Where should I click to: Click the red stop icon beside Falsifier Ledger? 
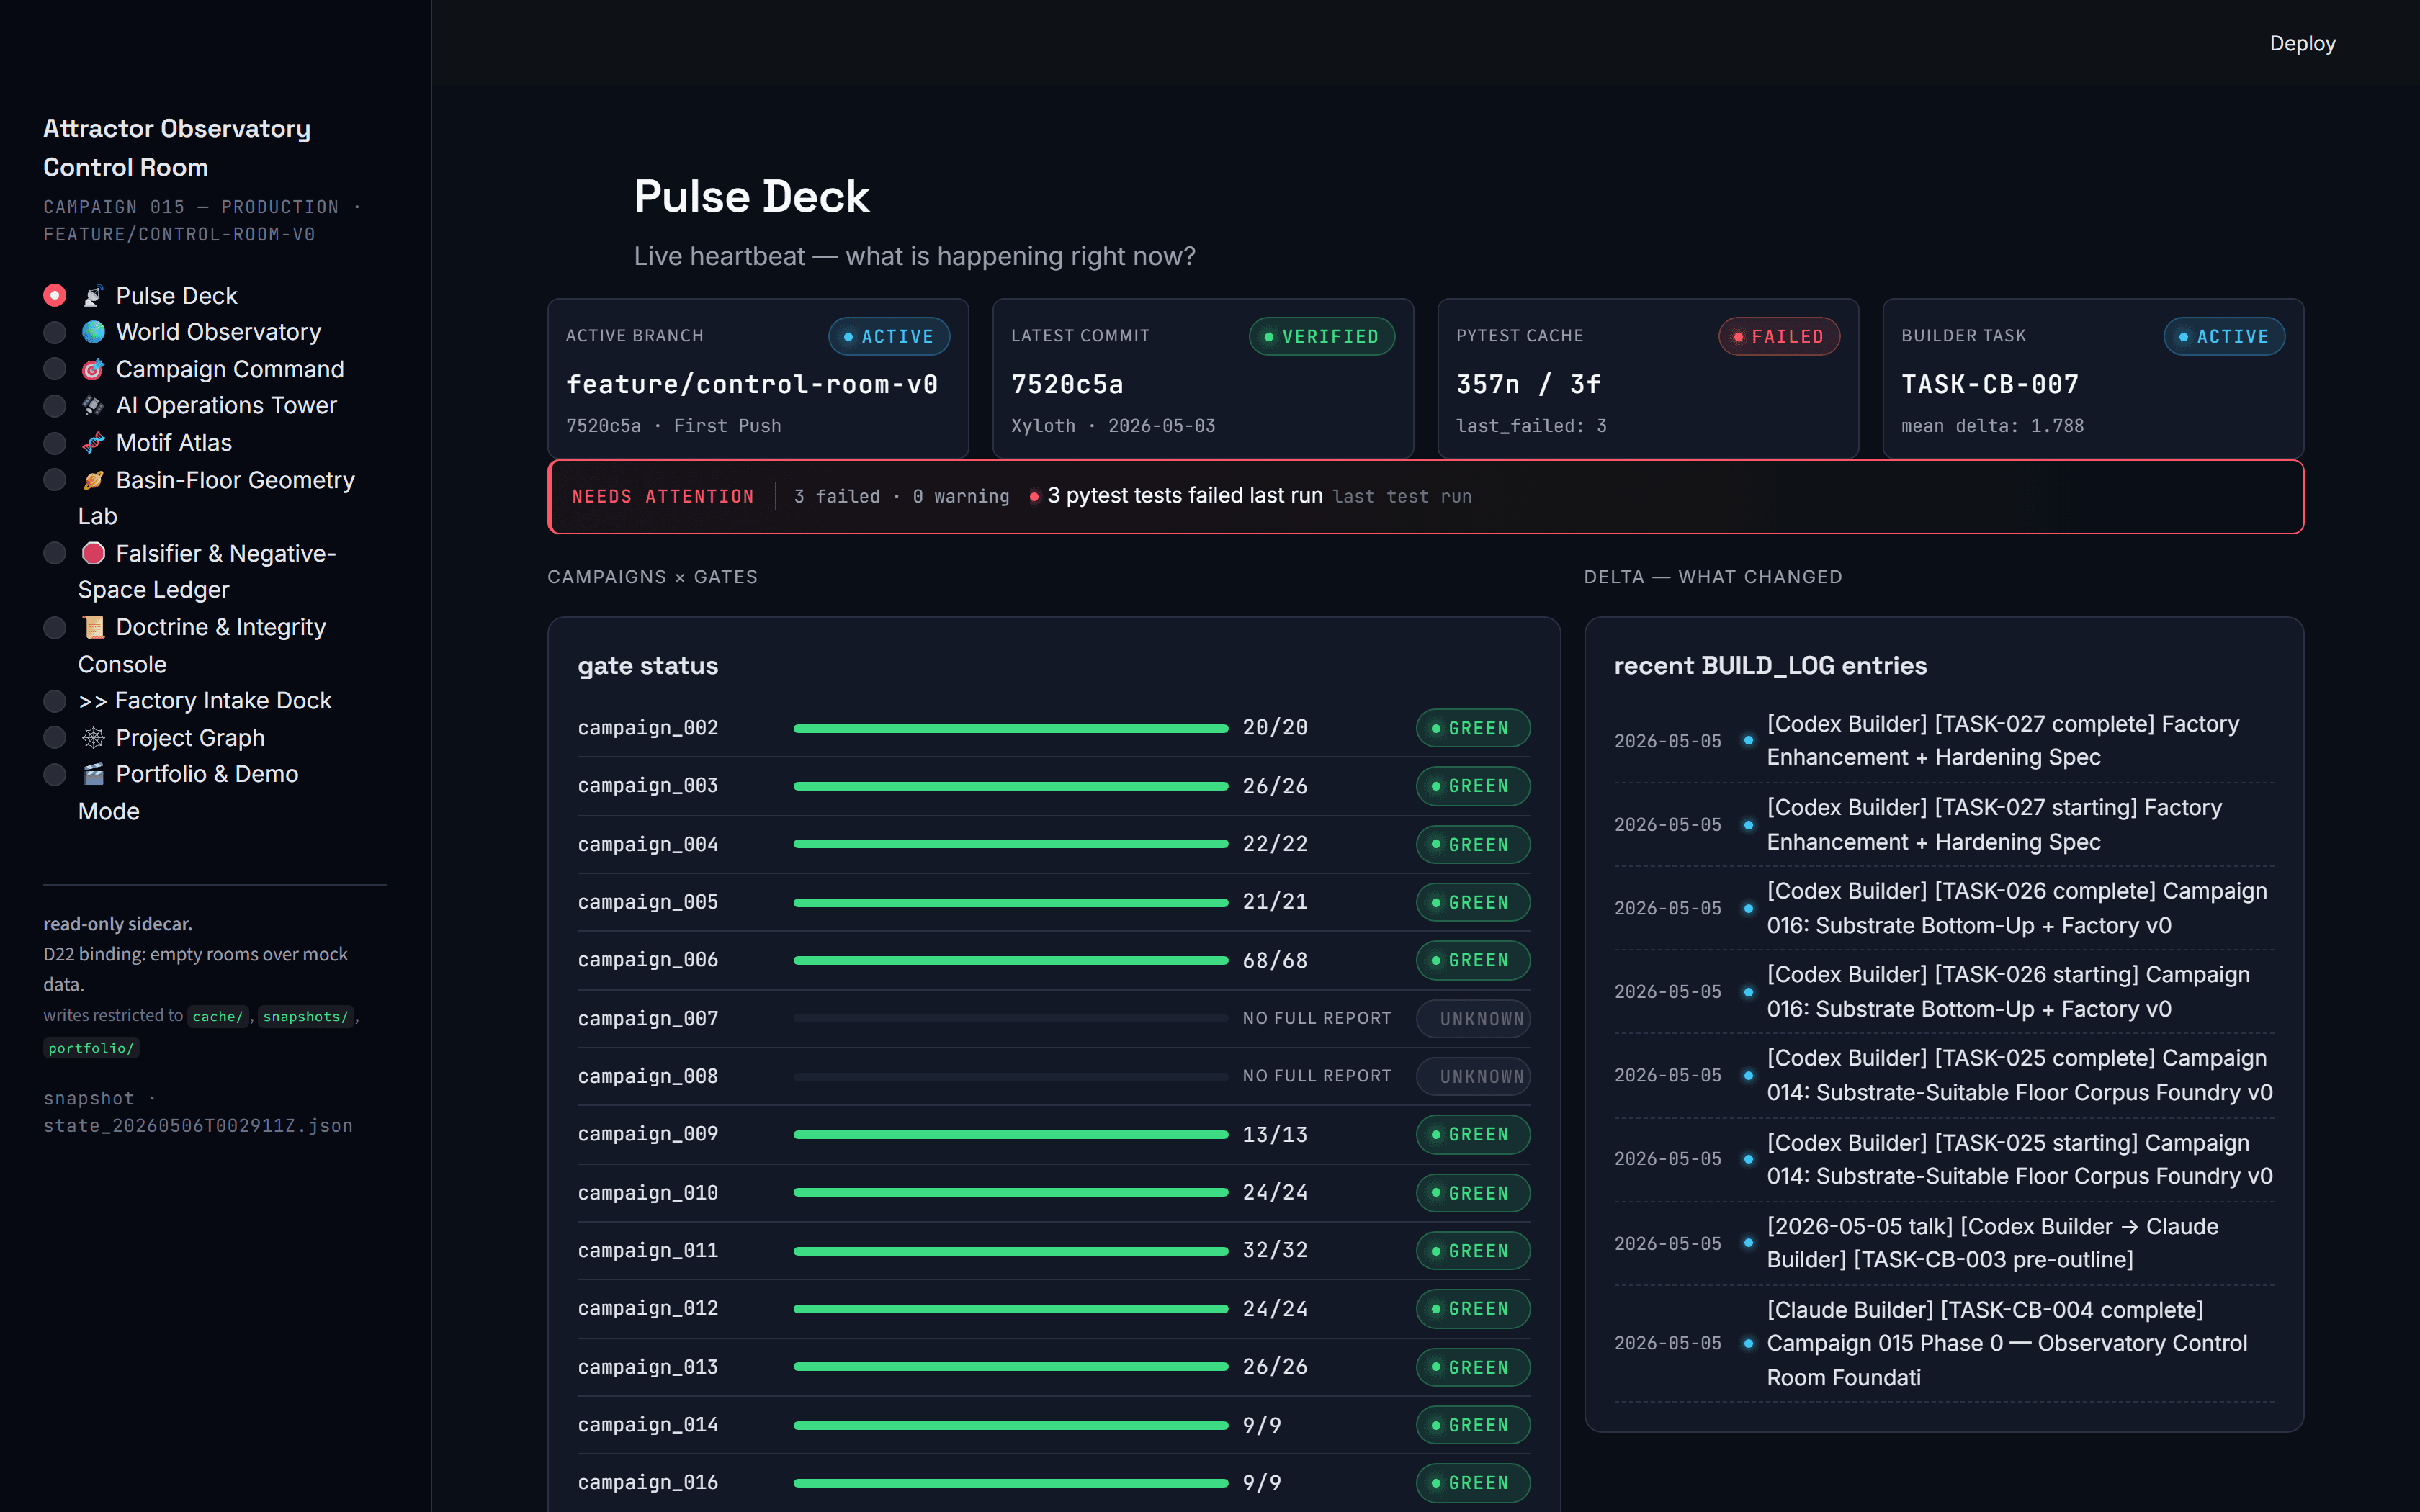[x=93, y=553]
